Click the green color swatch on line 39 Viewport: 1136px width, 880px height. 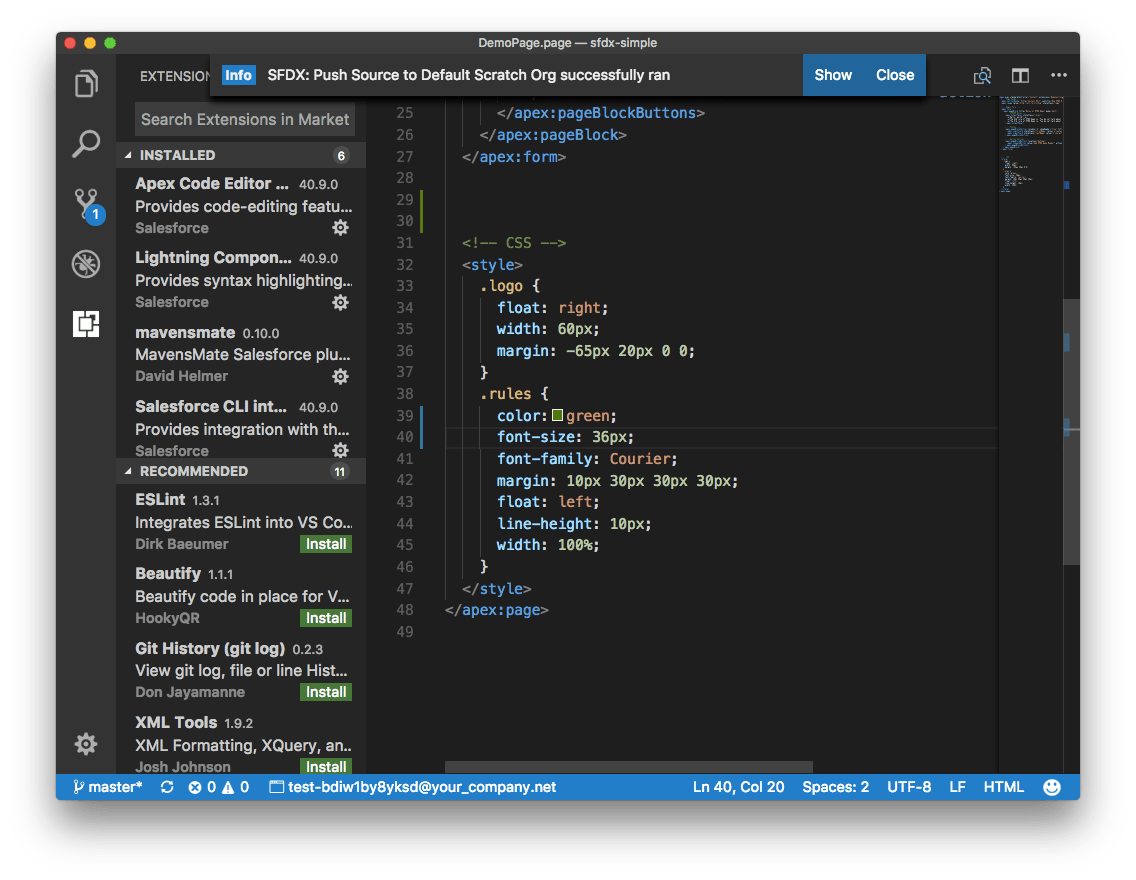(x=557, y=415)
